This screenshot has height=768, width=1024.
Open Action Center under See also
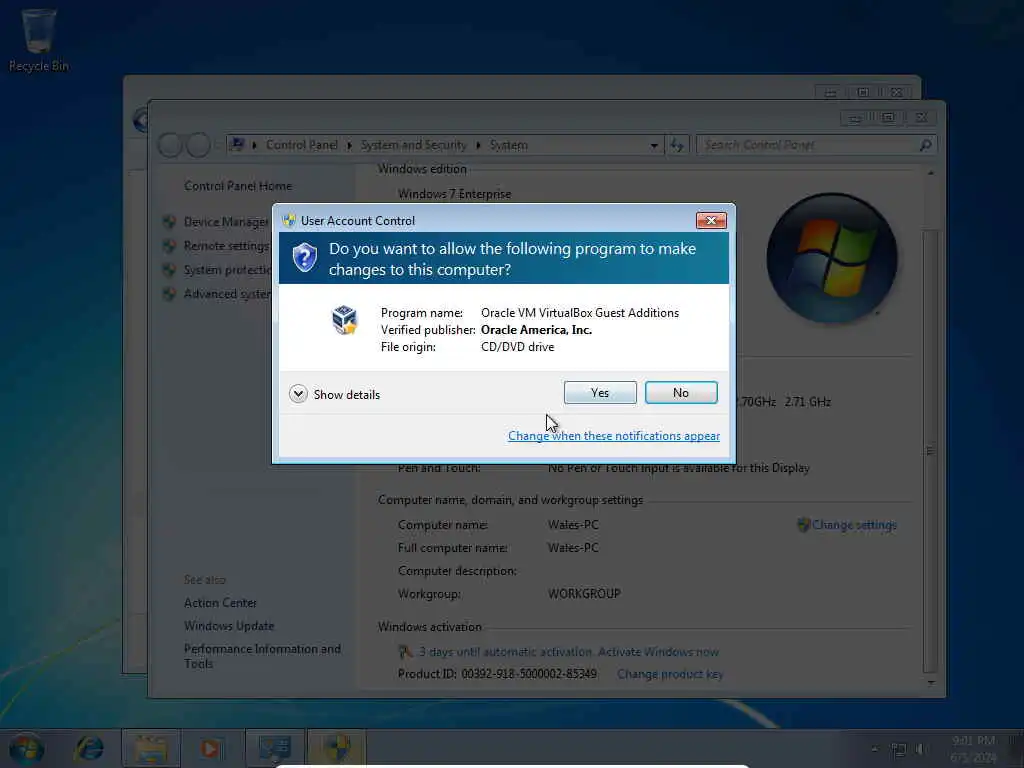220,603
